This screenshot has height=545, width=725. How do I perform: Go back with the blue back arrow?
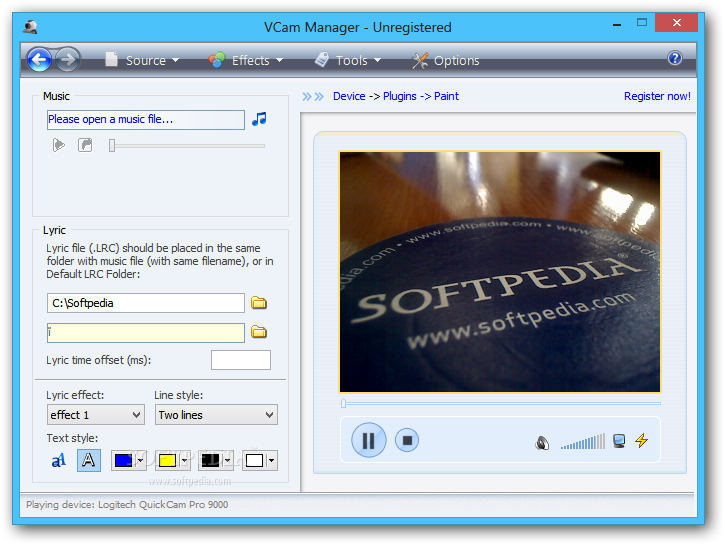pos(39,60)
